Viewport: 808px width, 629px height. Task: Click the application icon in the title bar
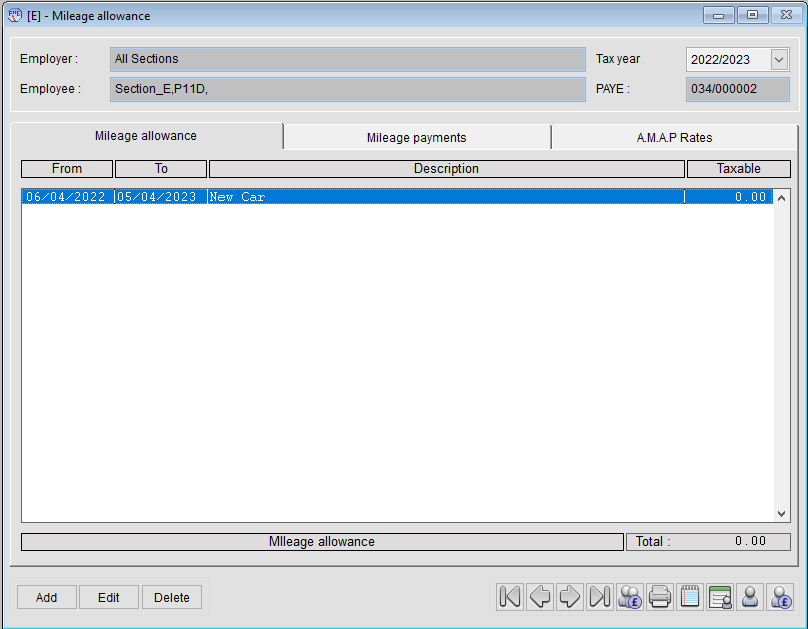coord(15,15)
